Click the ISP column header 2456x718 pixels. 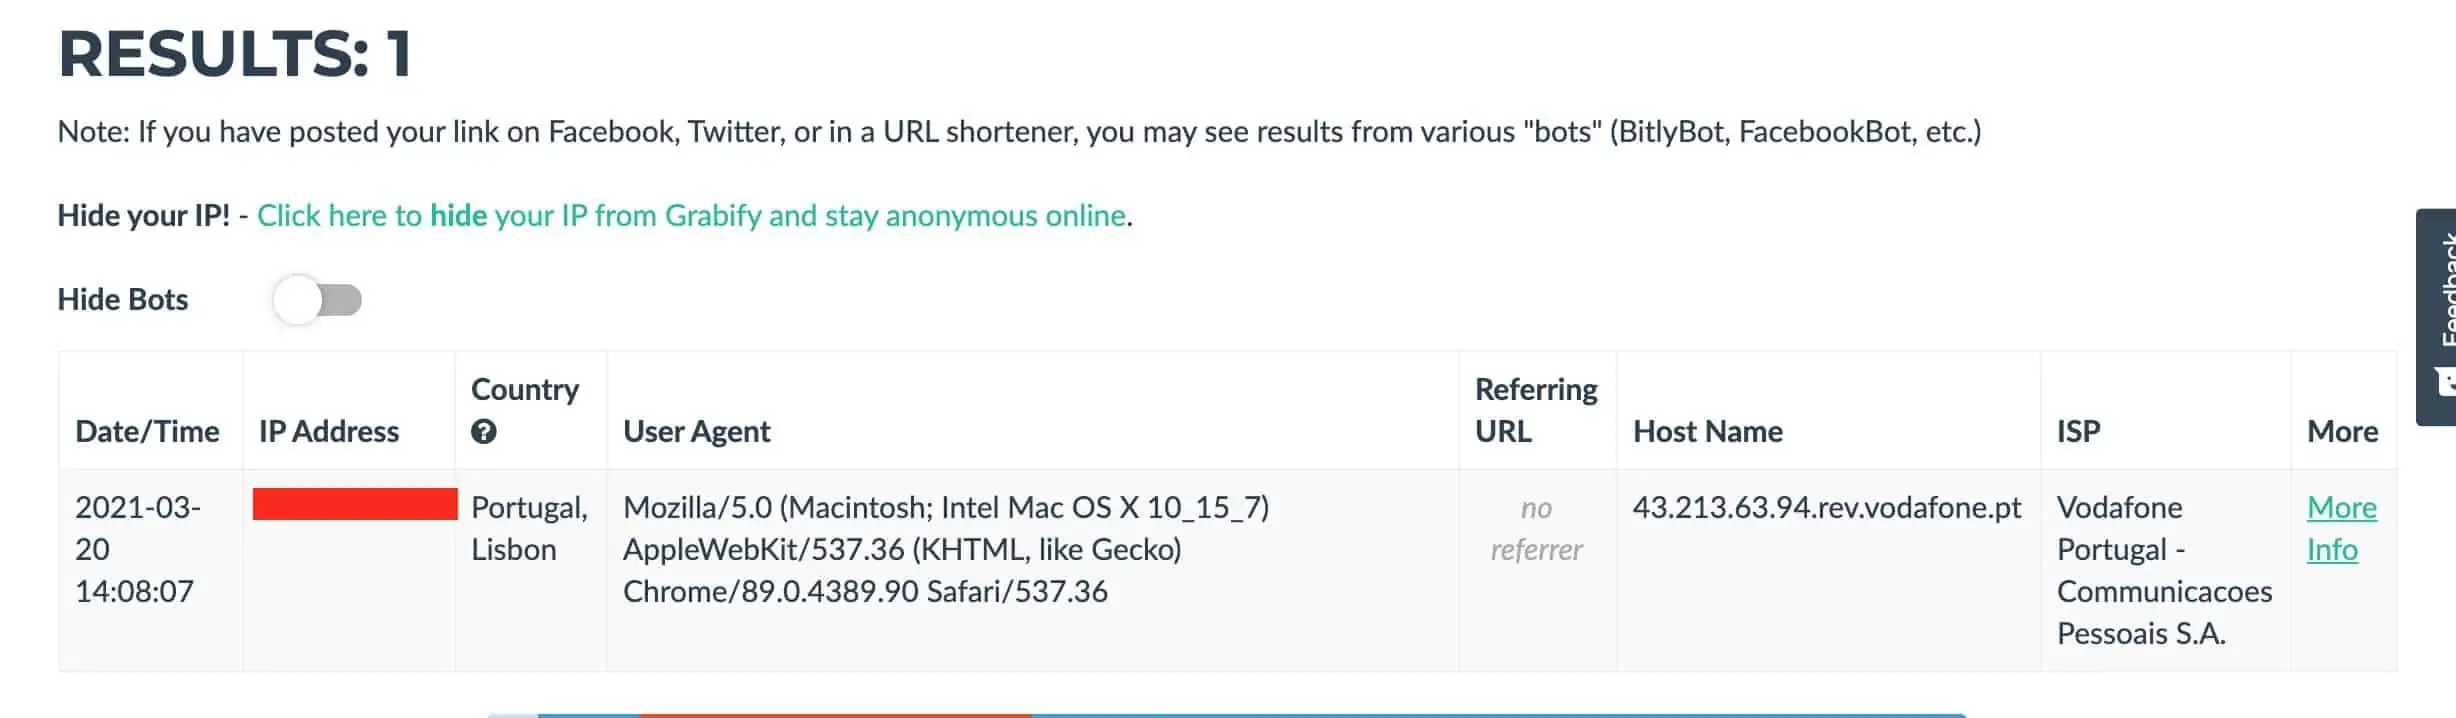click(2078, 431)
